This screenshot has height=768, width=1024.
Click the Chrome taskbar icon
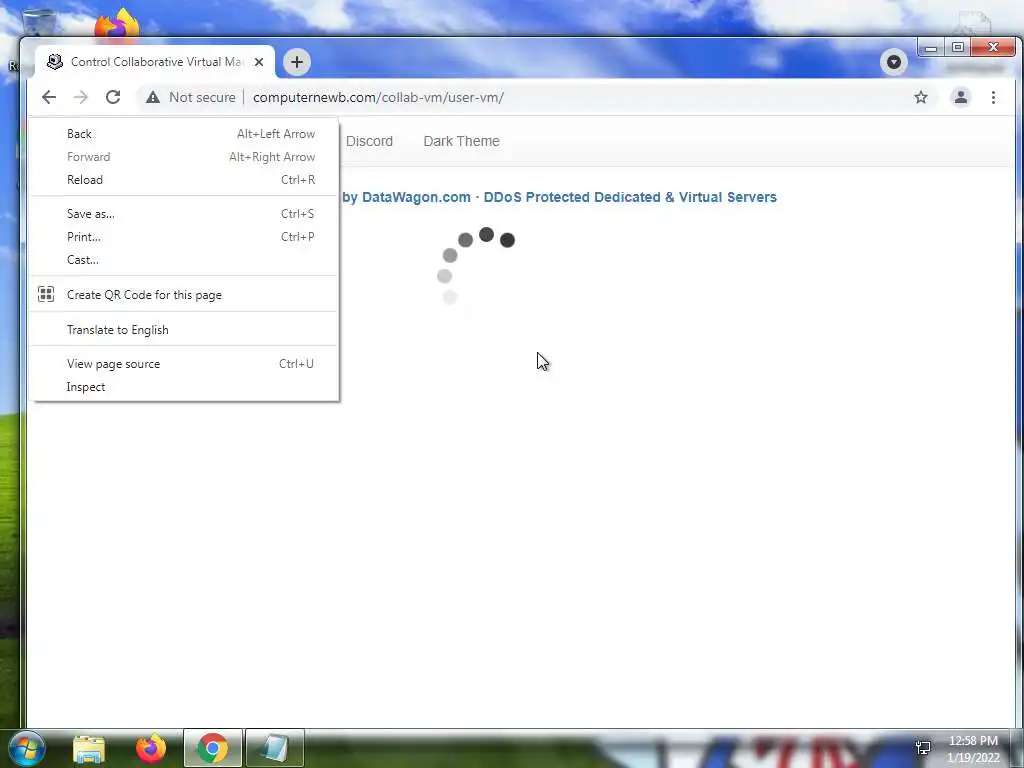(x=213, y=748)
